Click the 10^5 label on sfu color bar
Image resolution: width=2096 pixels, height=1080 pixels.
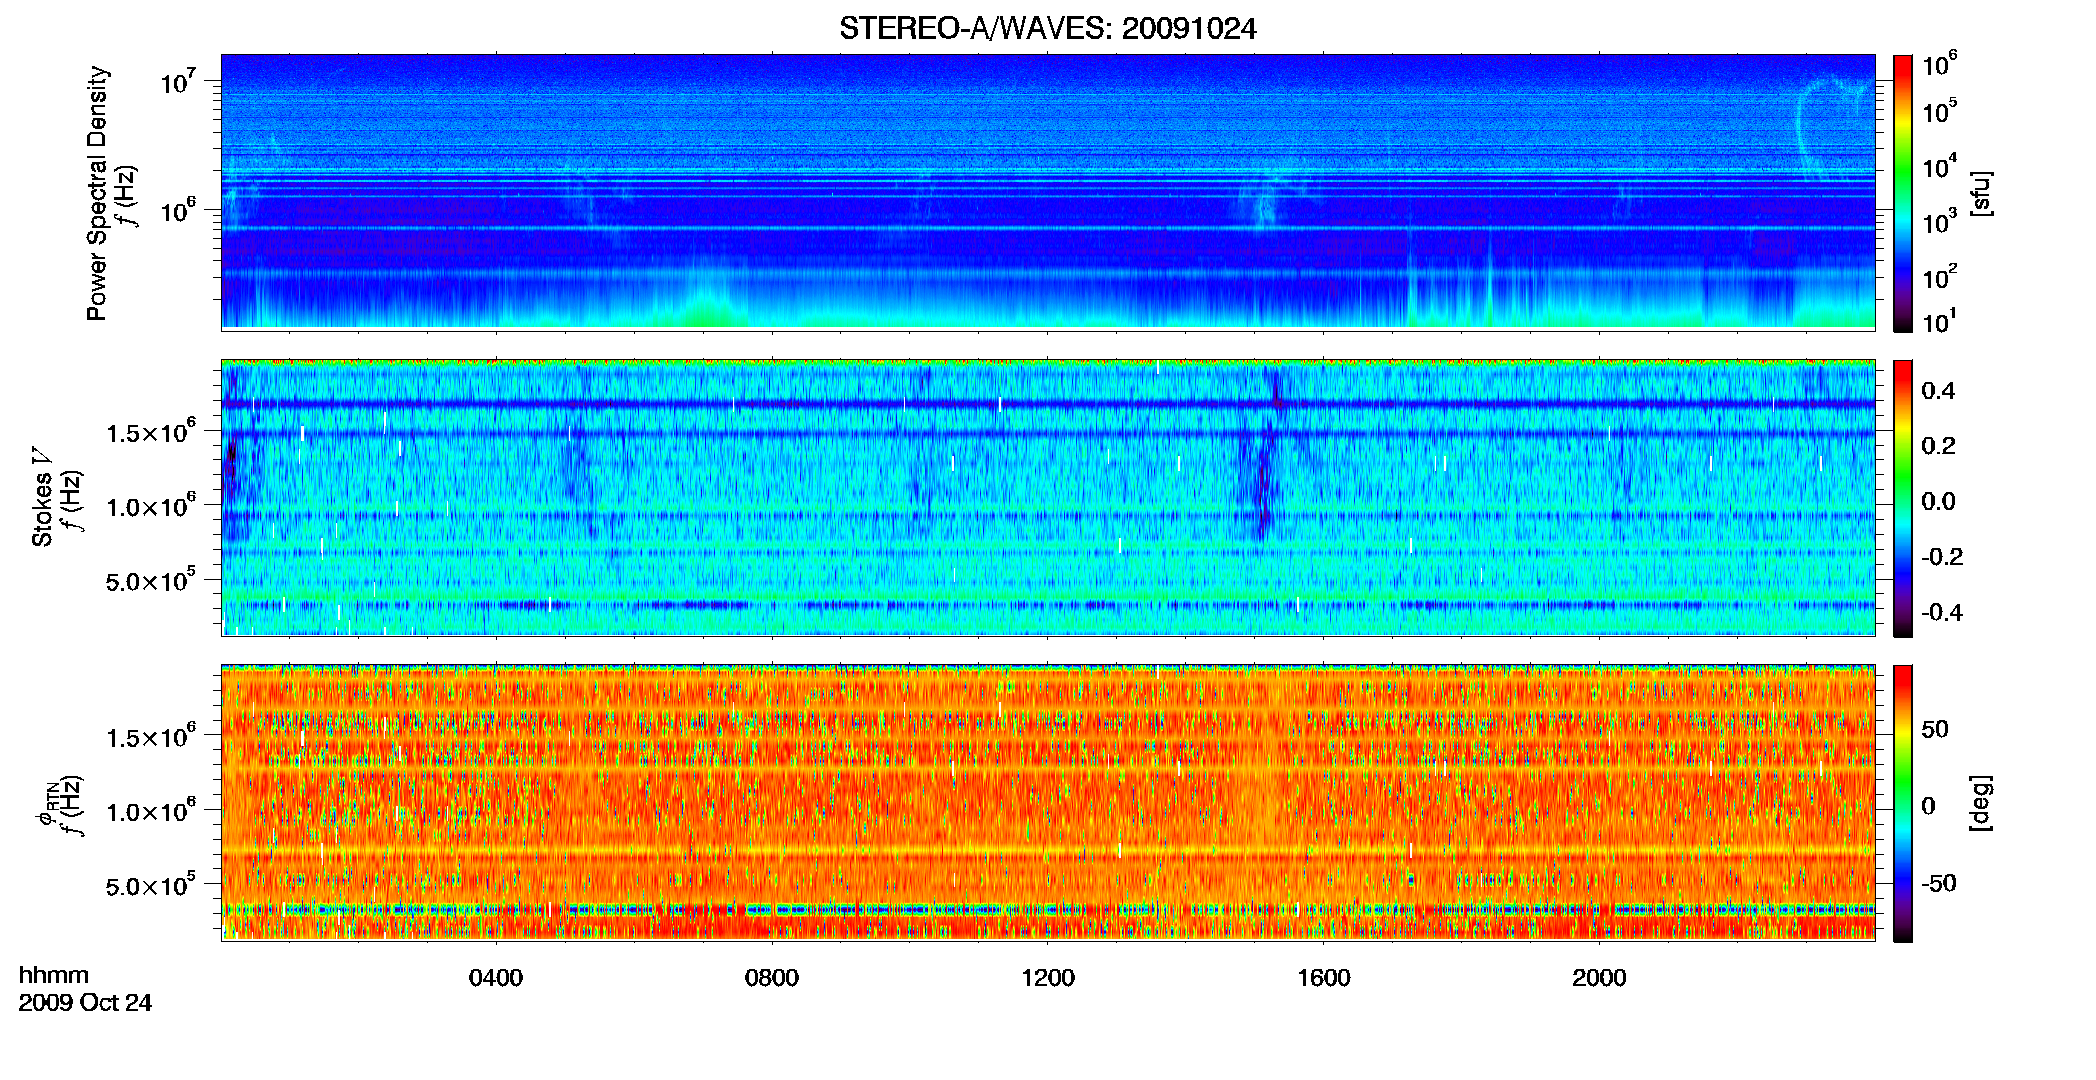[x=1940, y=111]
